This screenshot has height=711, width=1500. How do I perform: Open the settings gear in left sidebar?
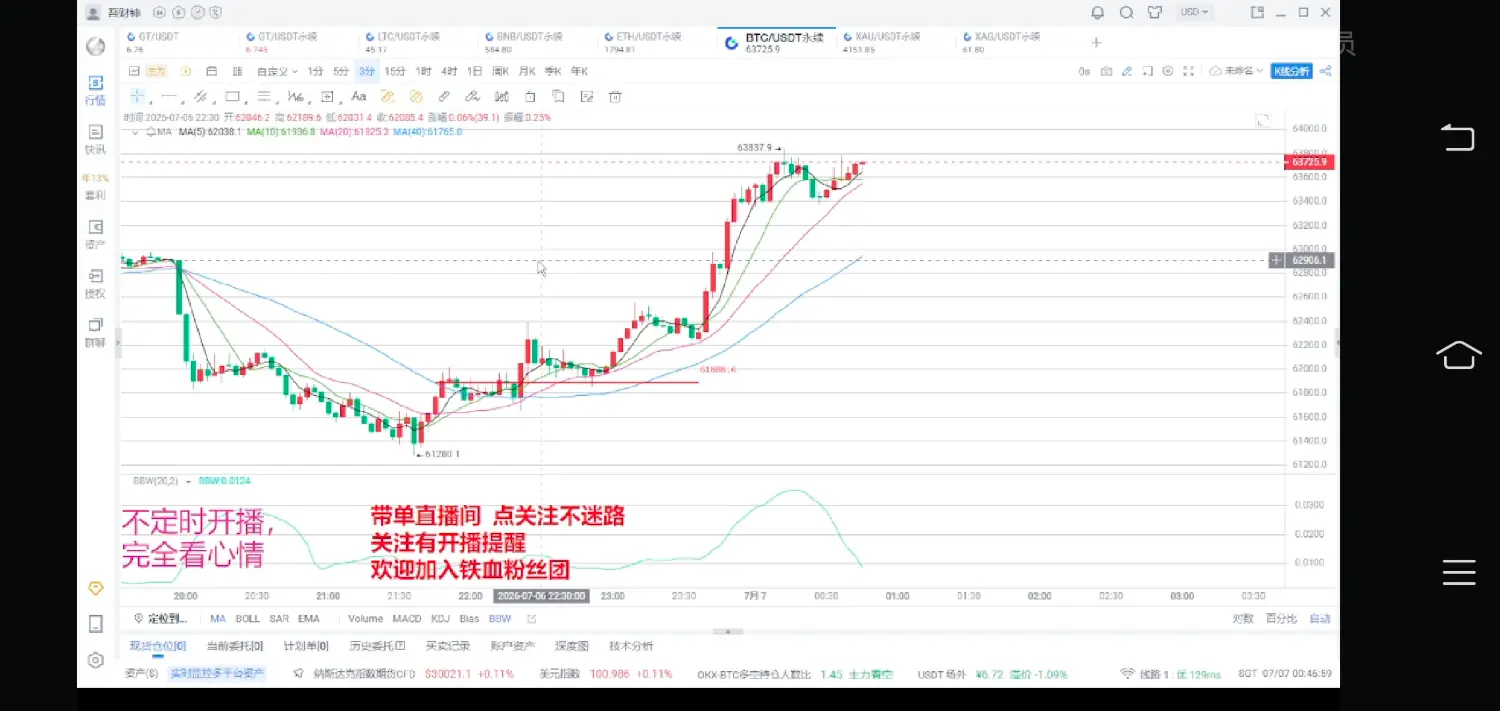pos(95,660)
